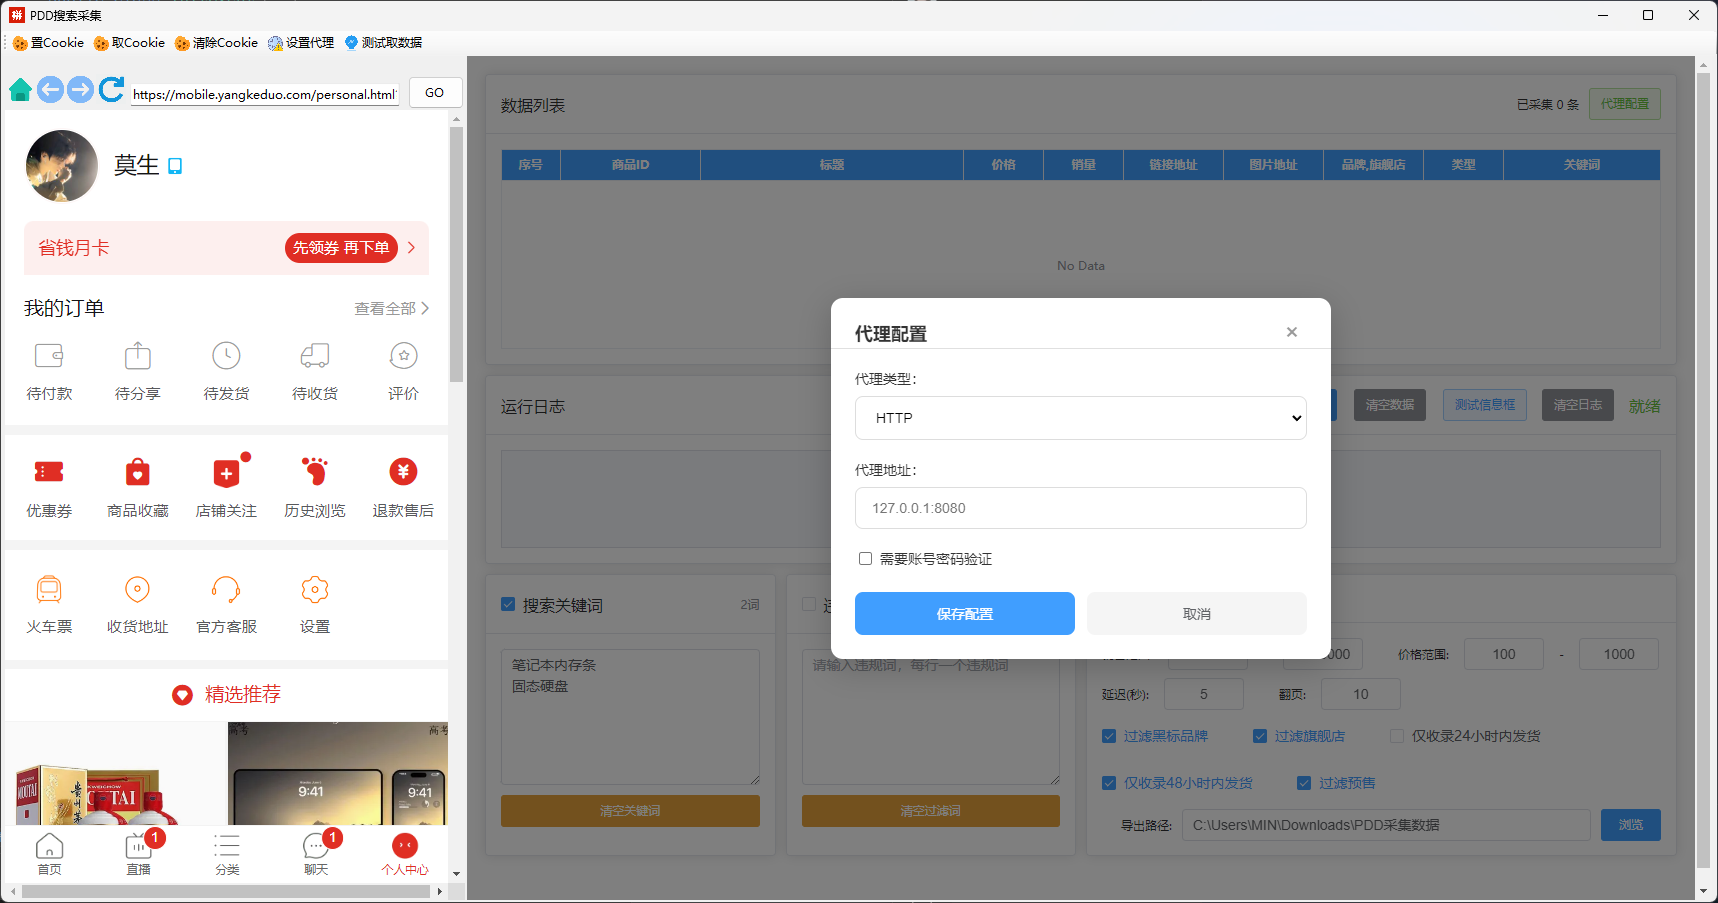
Task: Open 待发货 pending shipment icon
Action: pyautogui.click(x=226, y=356)
